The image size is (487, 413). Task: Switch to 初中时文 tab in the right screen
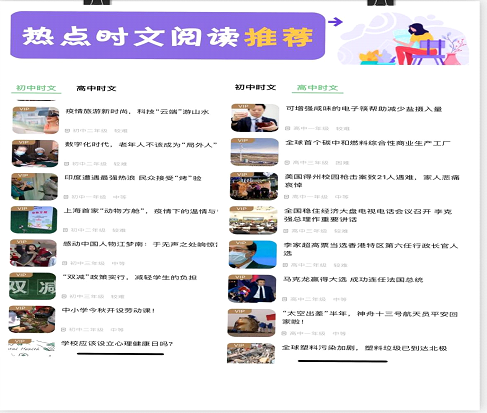(x=255, y=87)
